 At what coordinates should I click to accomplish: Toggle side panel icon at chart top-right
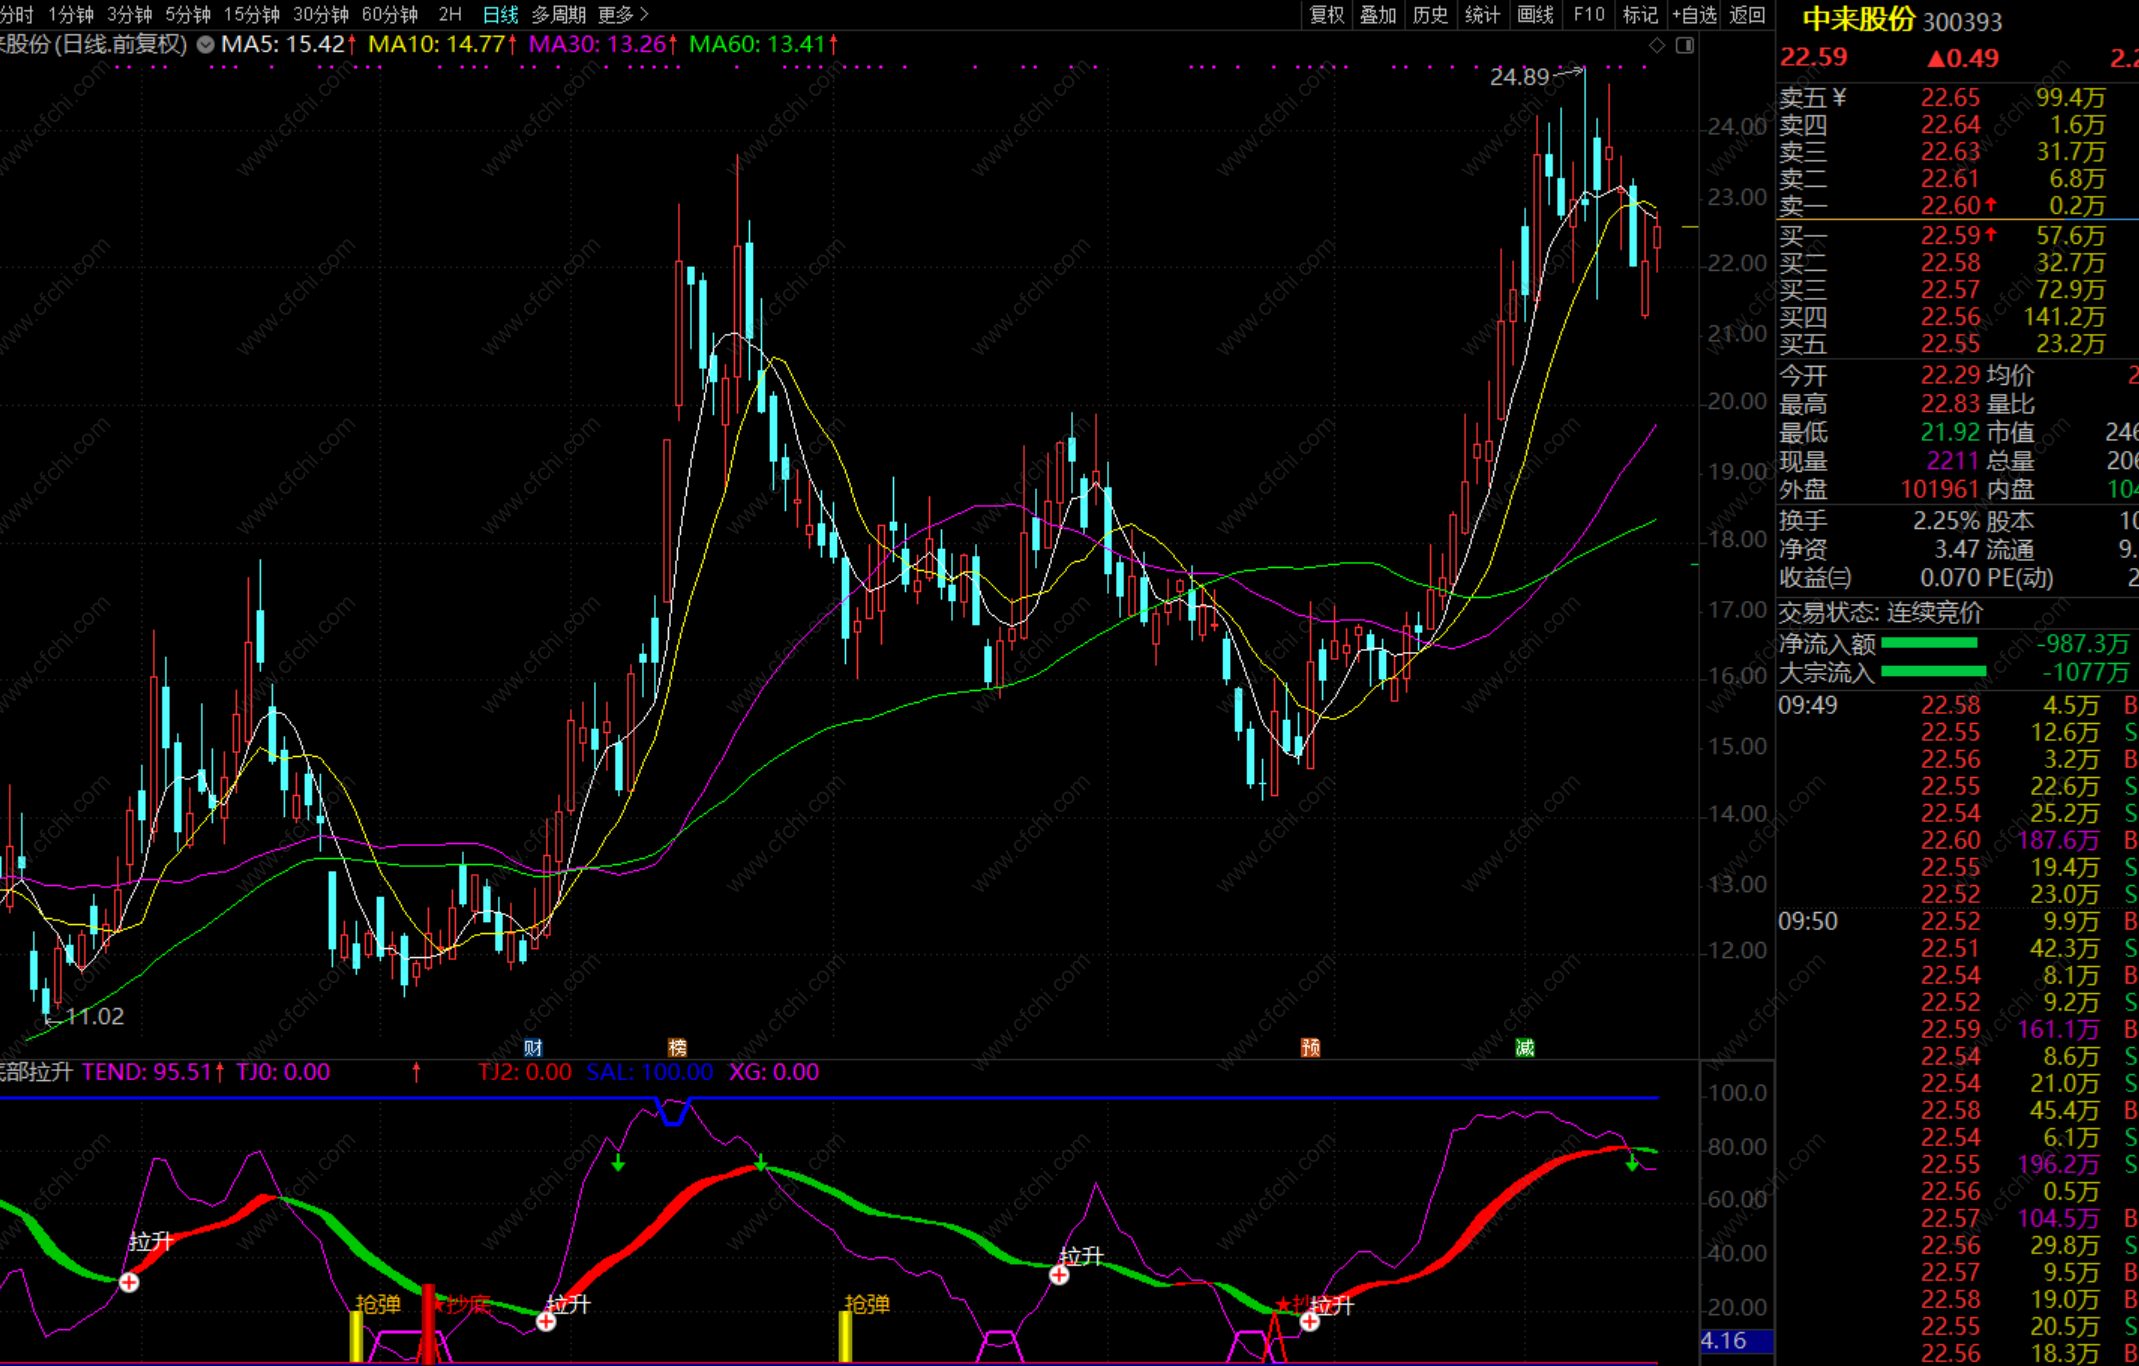[x=1685, y=45]
